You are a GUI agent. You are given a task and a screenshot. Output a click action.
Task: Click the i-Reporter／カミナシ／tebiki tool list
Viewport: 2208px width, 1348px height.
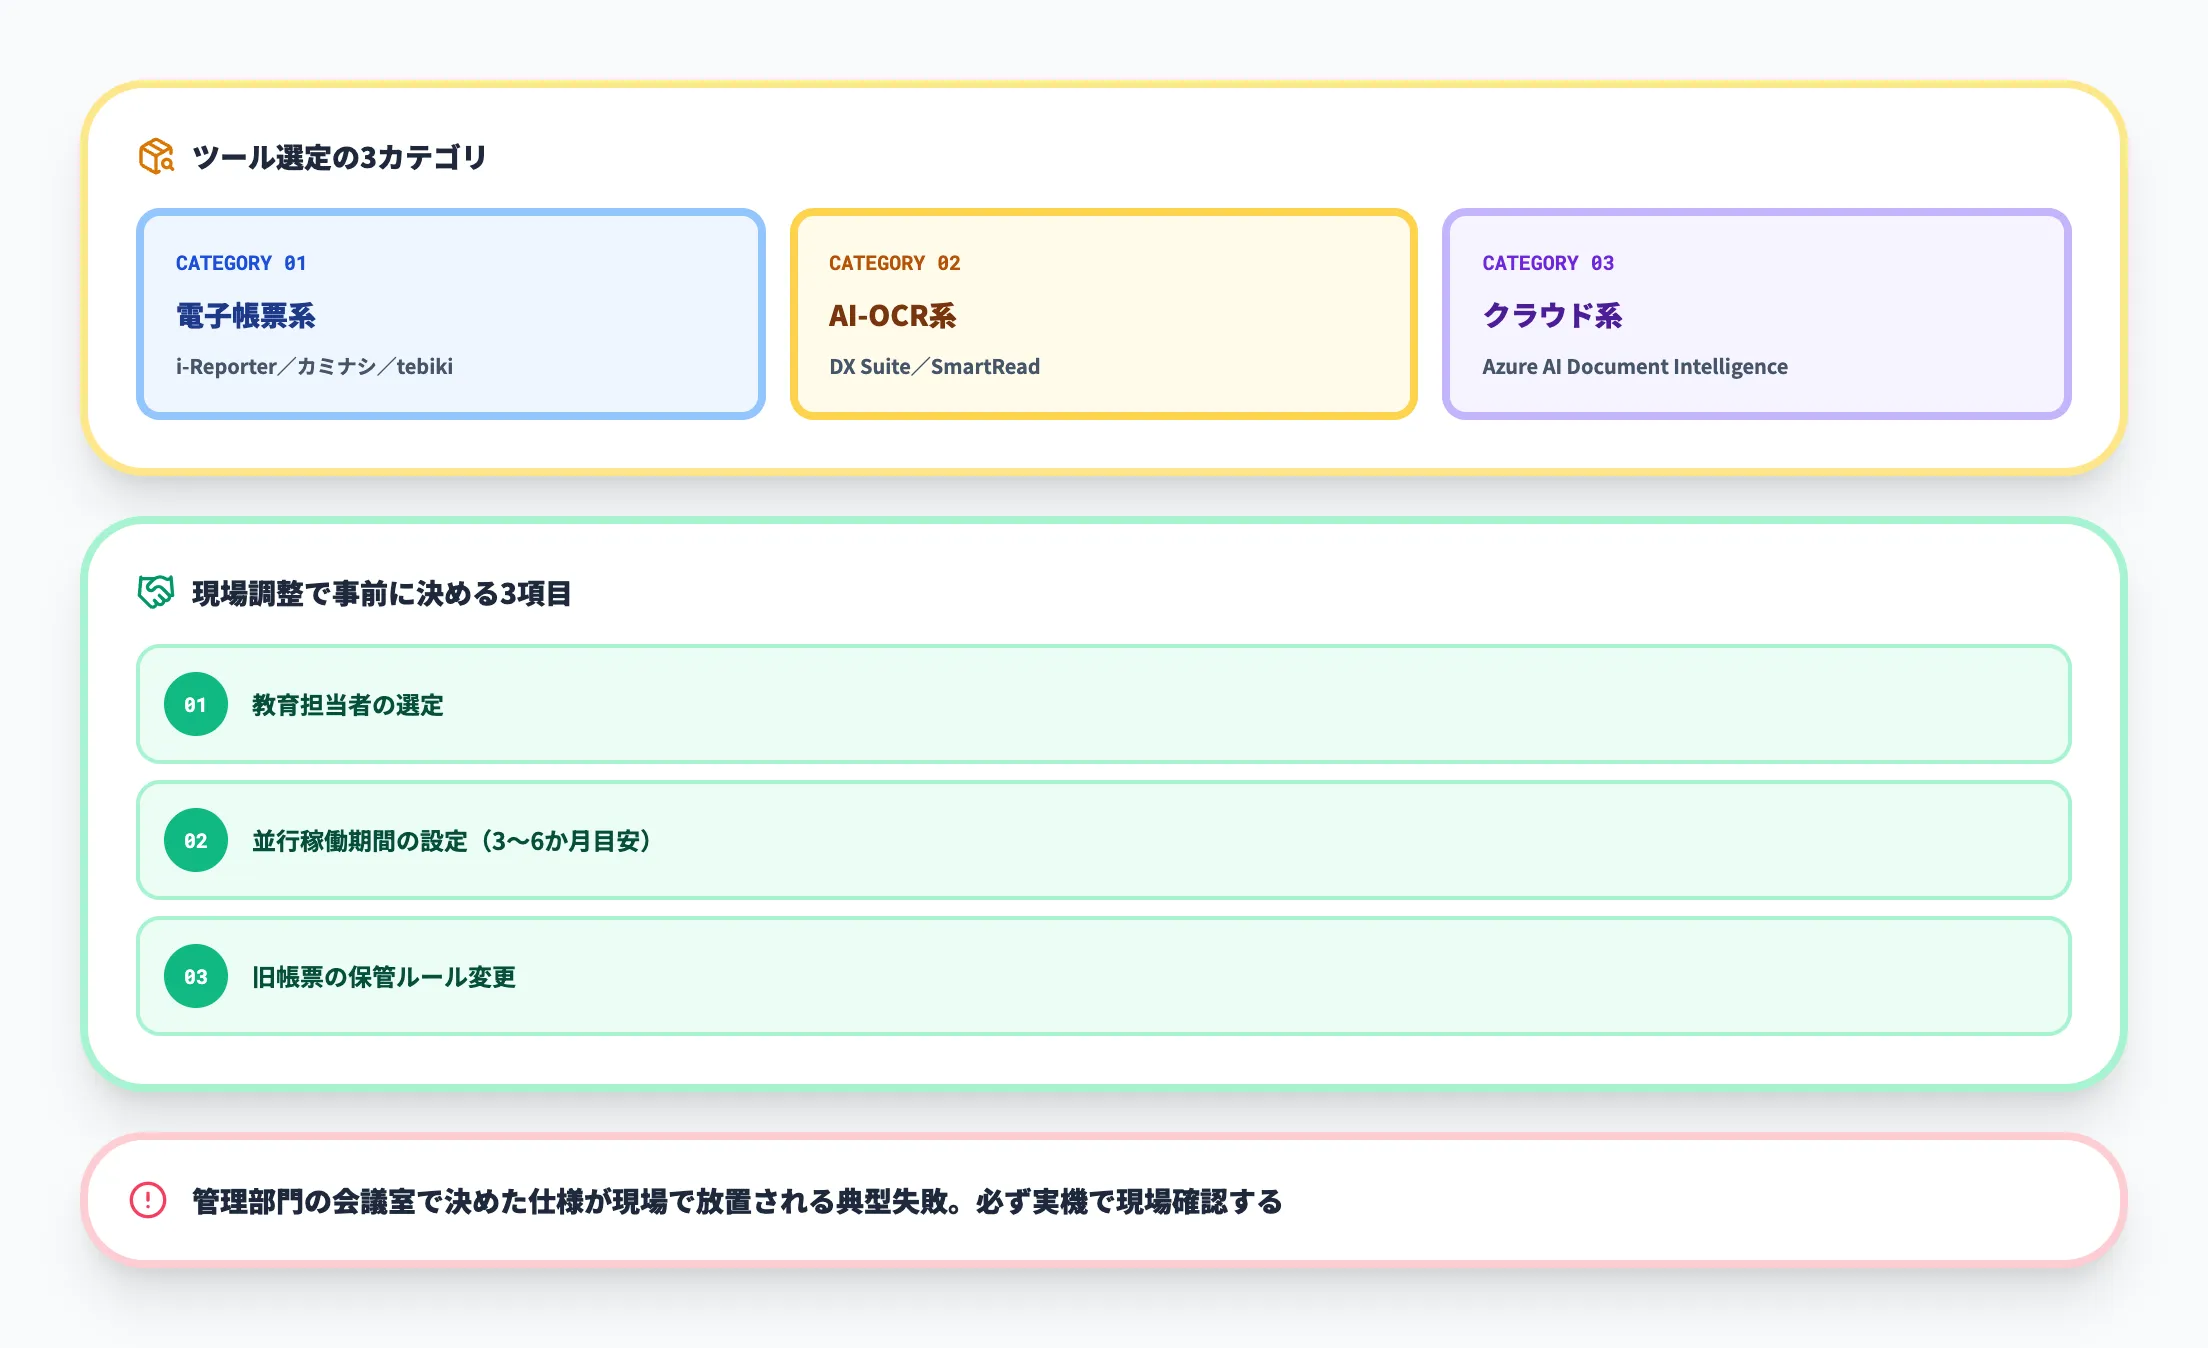315,366
